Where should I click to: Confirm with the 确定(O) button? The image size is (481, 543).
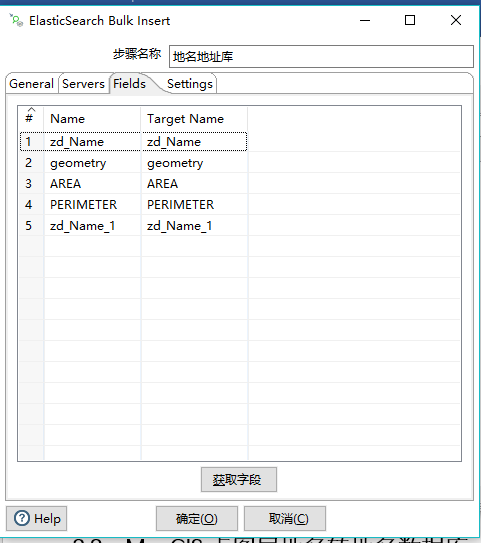(x=197, y=518)
